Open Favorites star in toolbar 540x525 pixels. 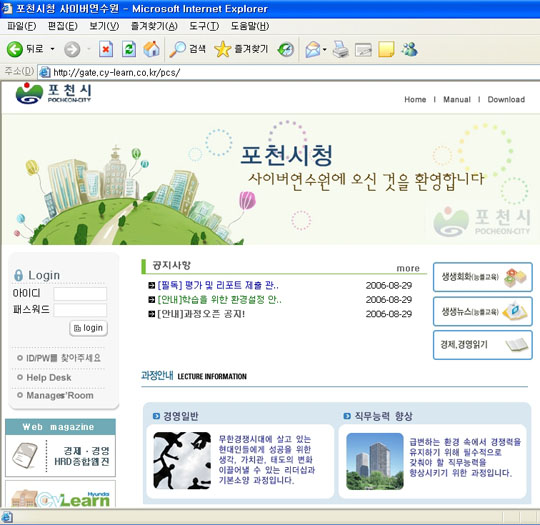[x=222, y=49]
